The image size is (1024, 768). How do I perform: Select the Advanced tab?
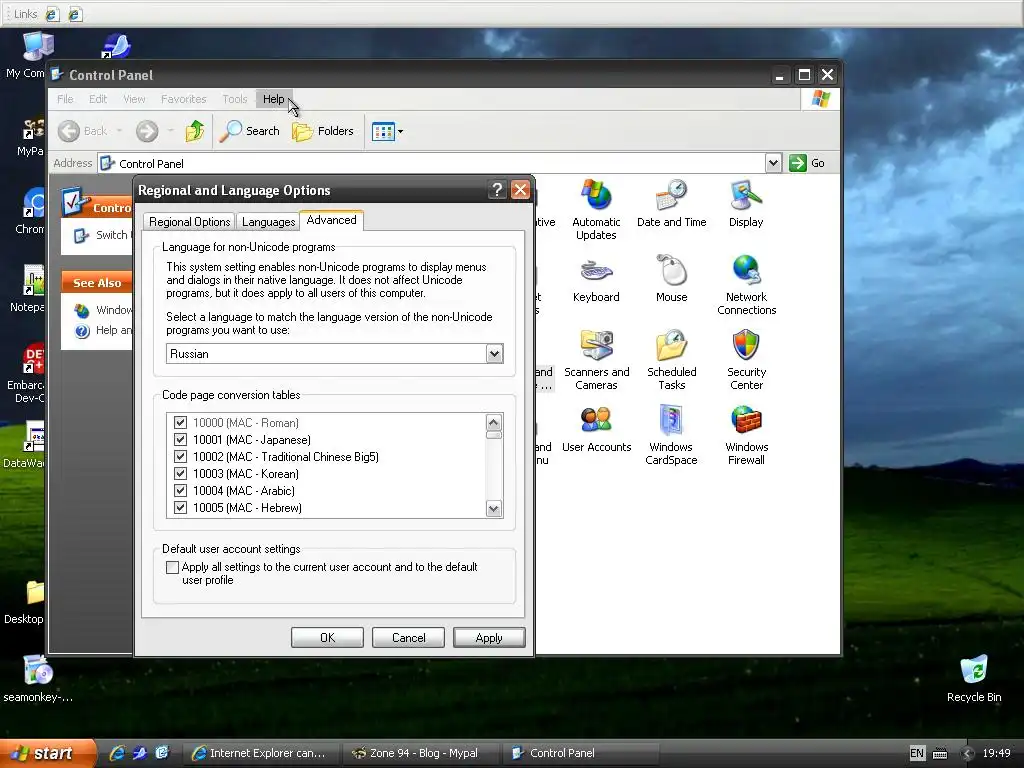click(x=332, y=220)
